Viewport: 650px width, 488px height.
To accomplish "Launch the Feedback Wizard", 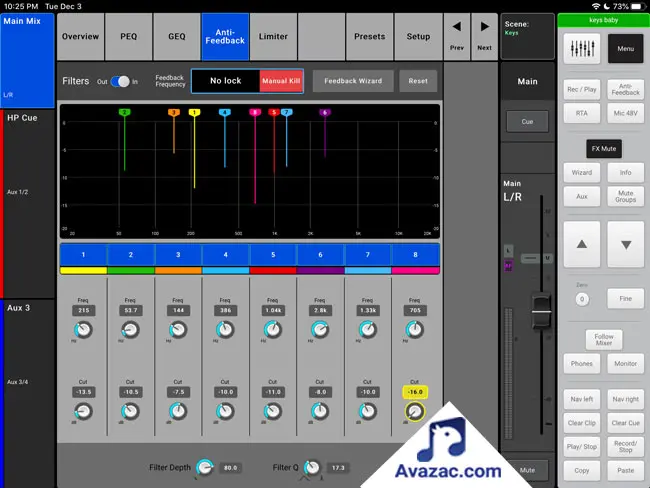I will [353, 81].
